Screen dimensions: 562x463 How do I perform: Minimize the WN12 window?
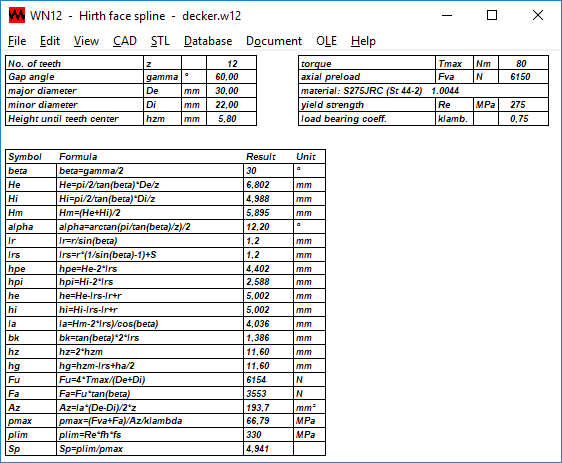[x=447, y=15]
